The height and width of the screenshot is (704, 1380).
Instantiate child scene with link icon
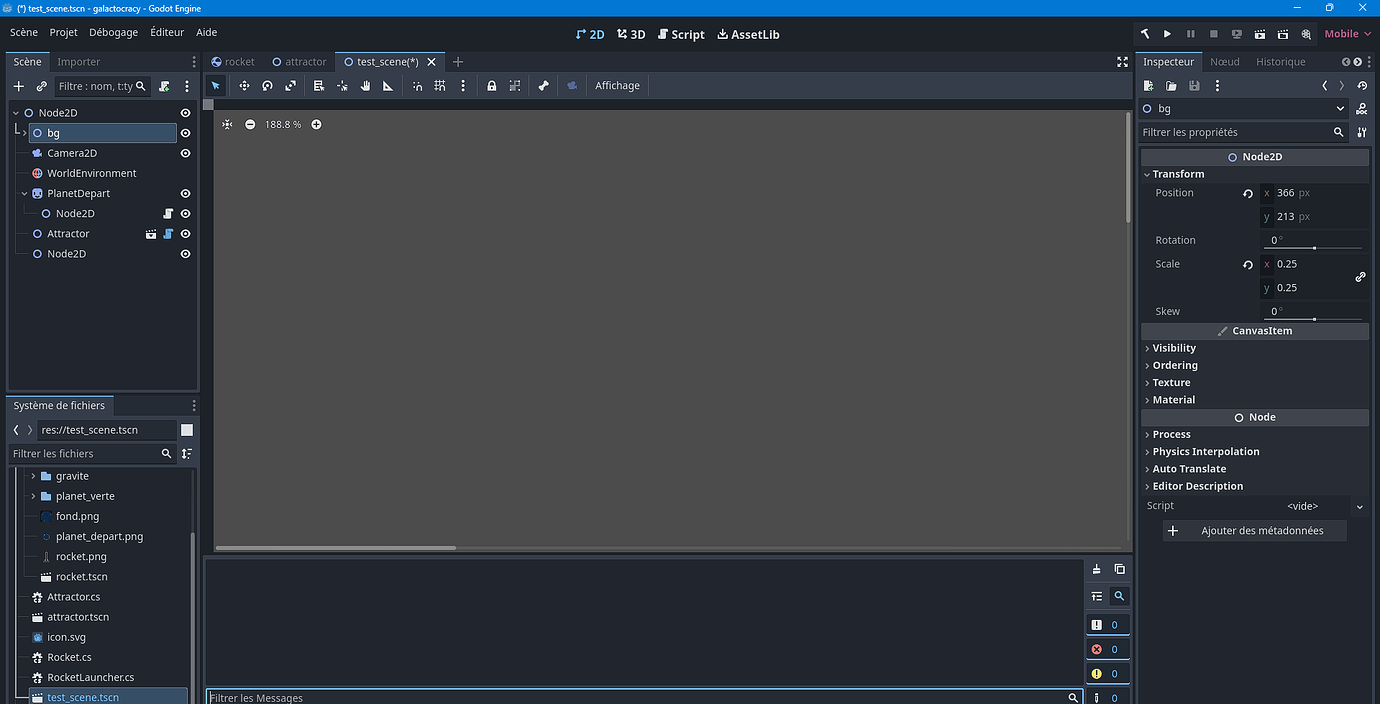pos(41,87)
